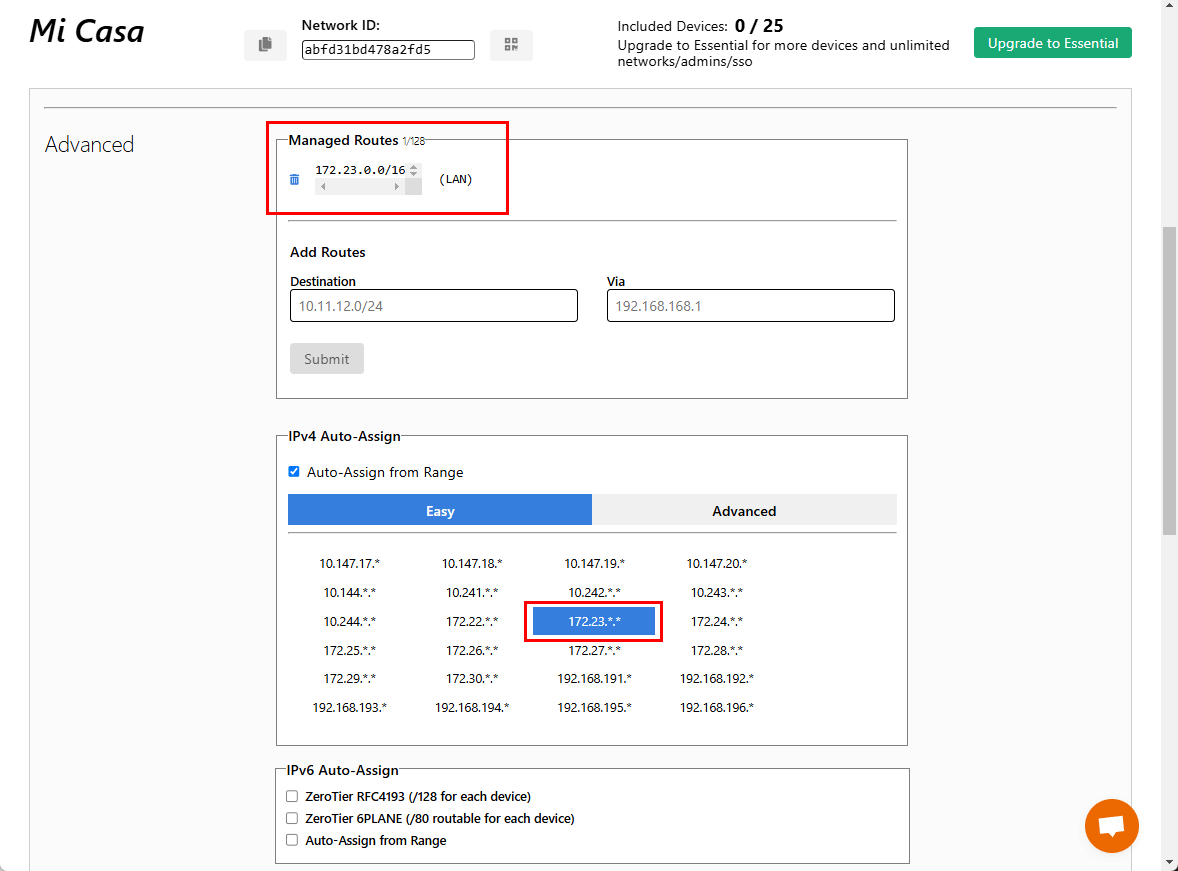Increment the managed route stepper arrow

pos(414,167)
